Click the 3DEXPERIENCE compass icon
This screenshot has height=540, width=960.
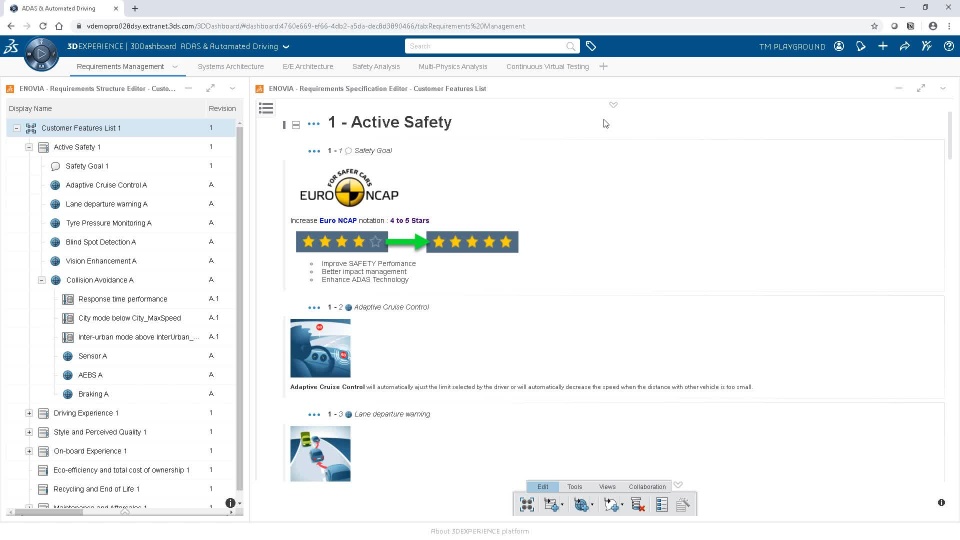[x=41, y=54]
